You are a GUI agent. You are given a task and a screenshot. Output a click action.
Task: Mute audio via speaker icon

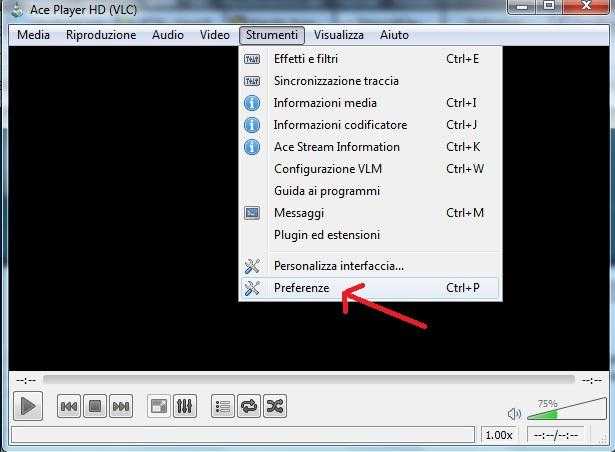pyautogui.click(x=514, y=414)
